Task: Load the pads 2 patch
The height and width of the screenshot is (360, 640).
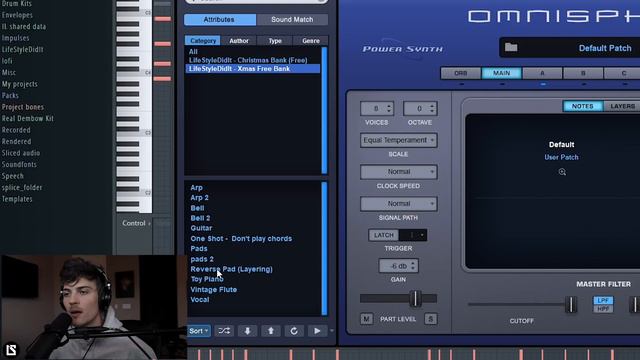Action: (x=202, y=259)
